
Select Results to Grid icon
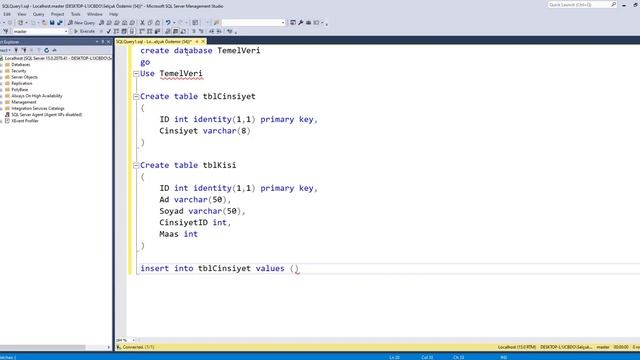(x=176, y=31)
